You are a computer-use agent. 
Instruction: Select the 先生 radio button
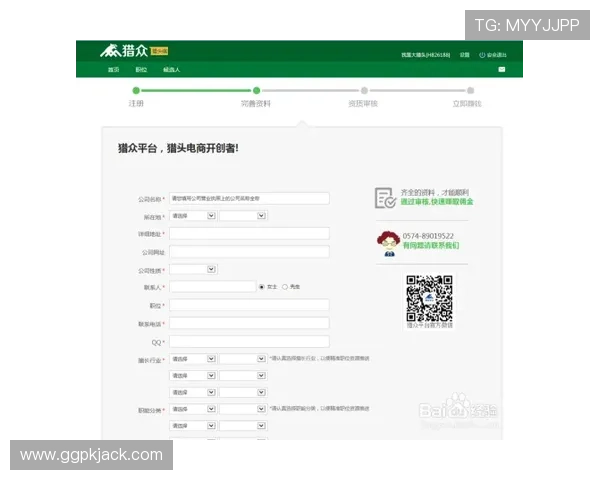[285, 287]
